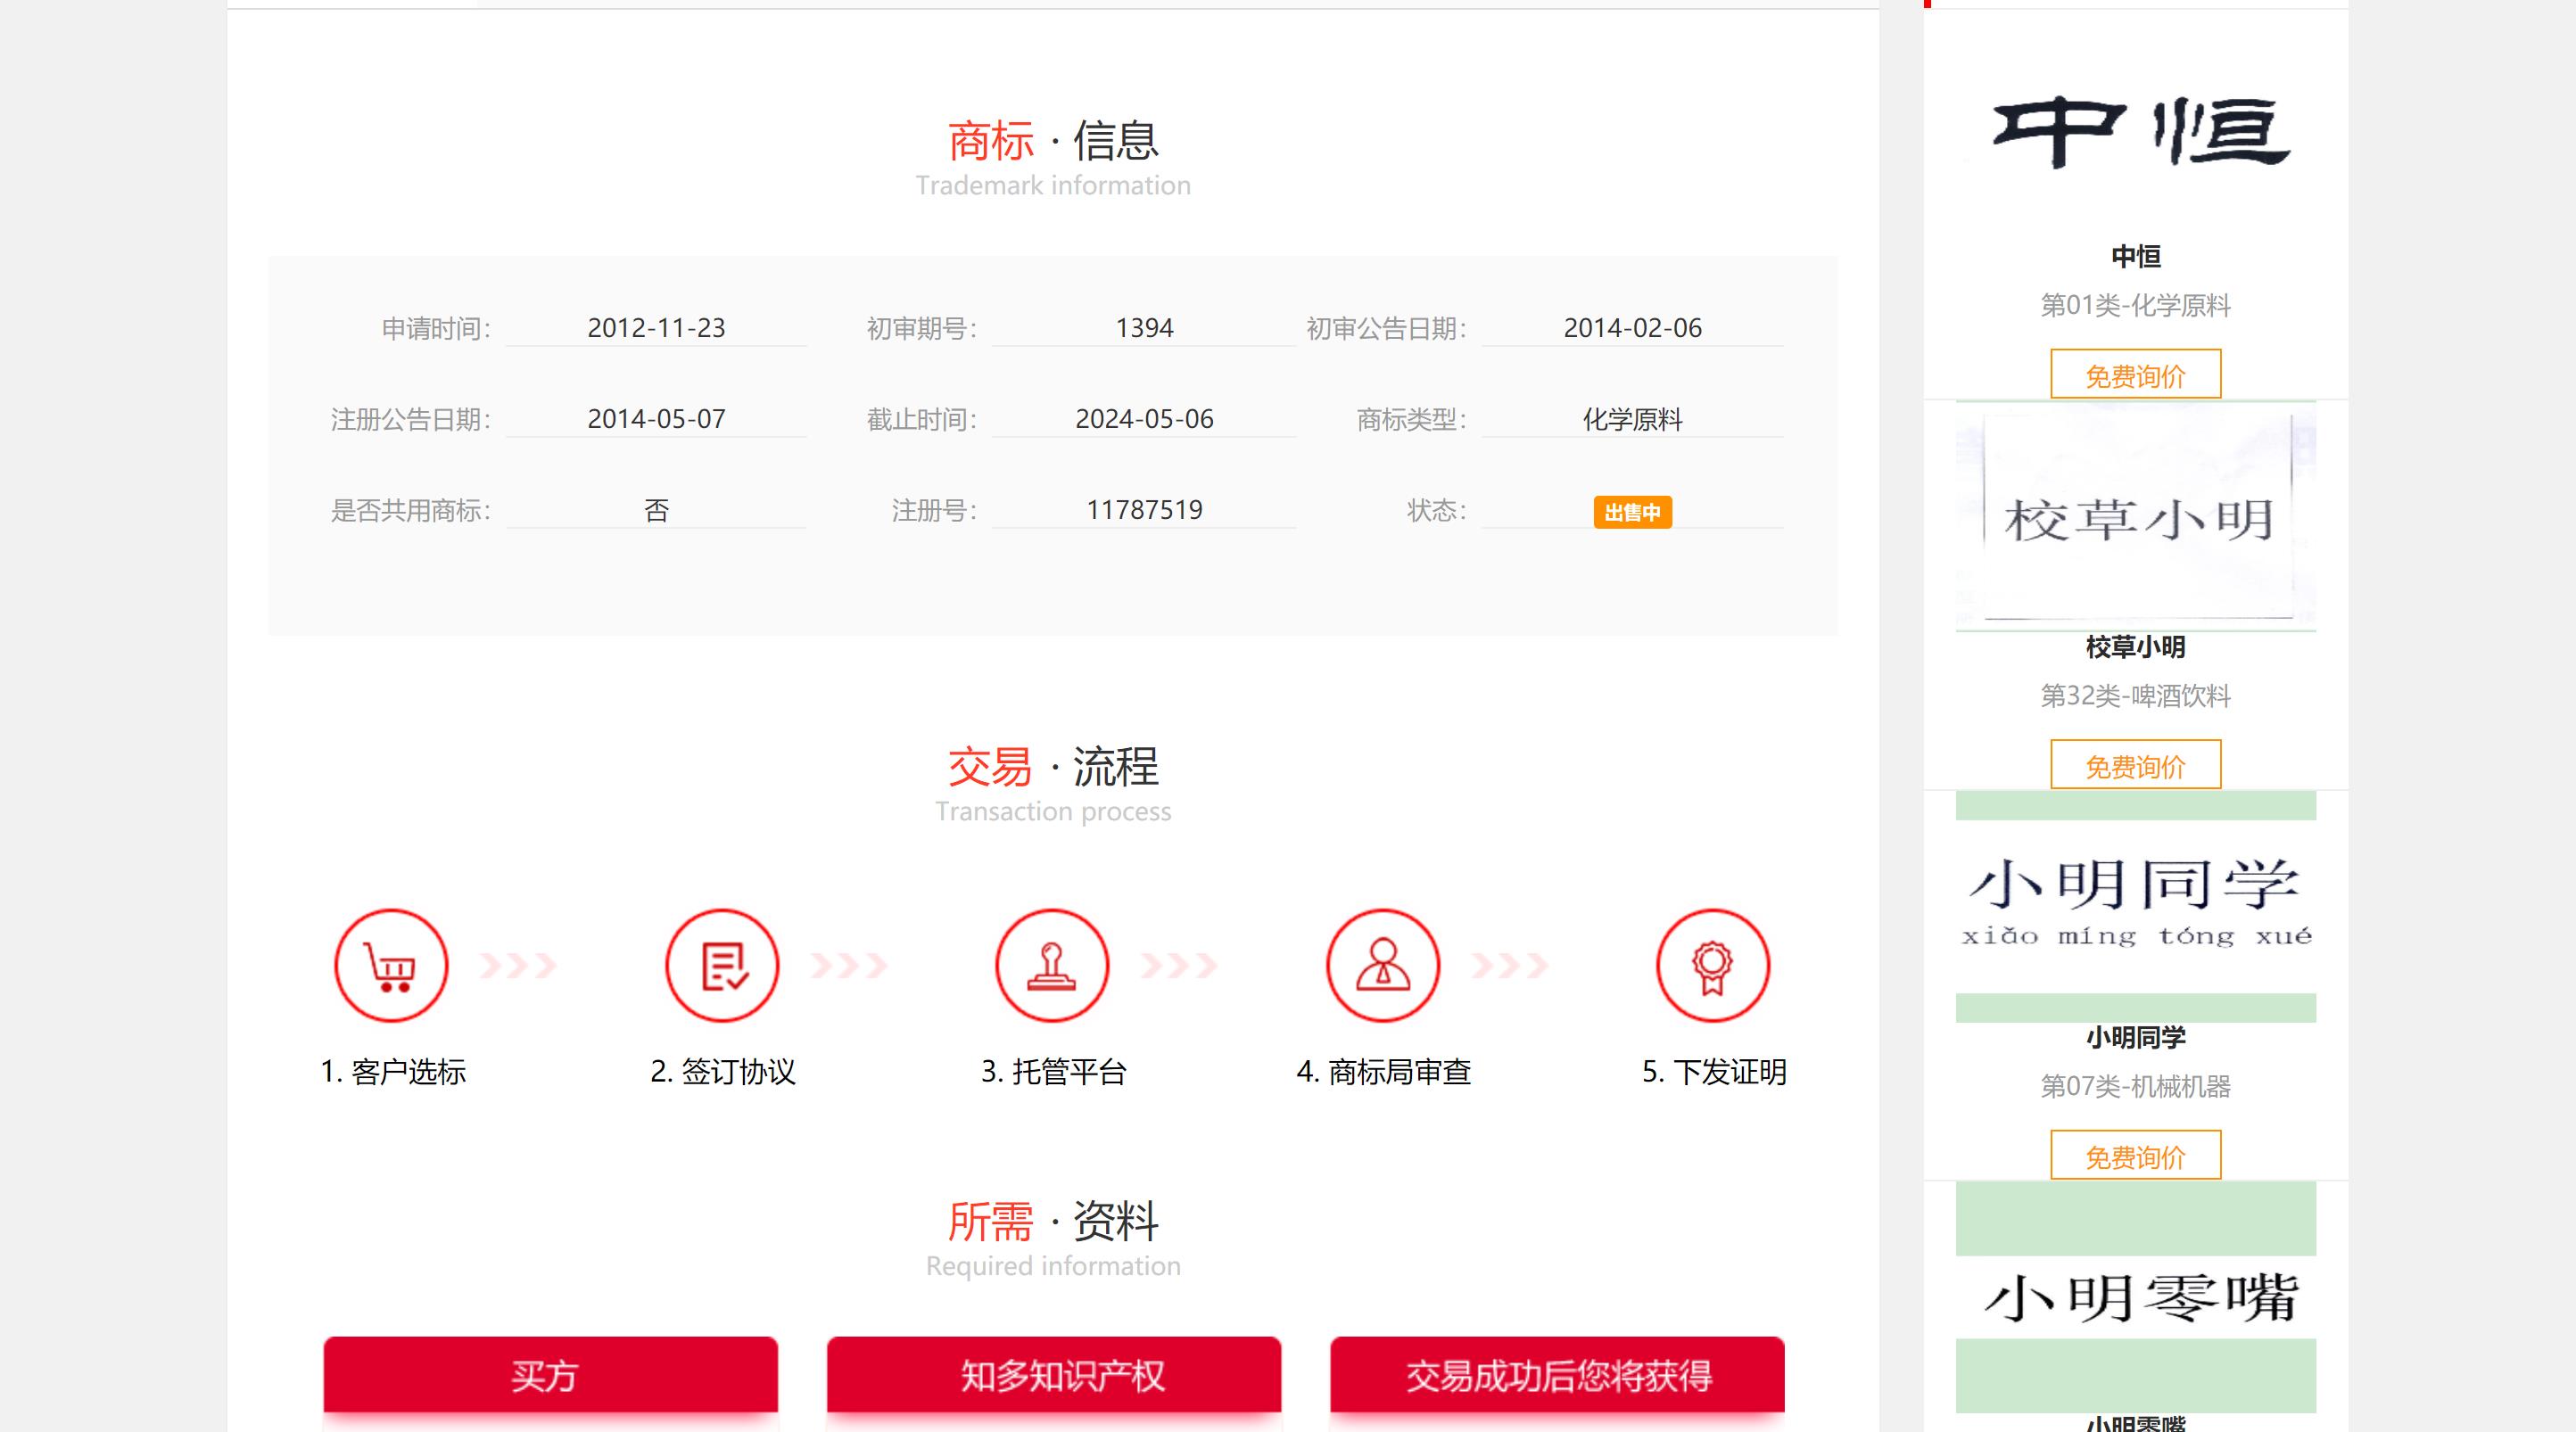
Task: Click the 3. 托管平台 step label
Action: tap(1053, 1072)
